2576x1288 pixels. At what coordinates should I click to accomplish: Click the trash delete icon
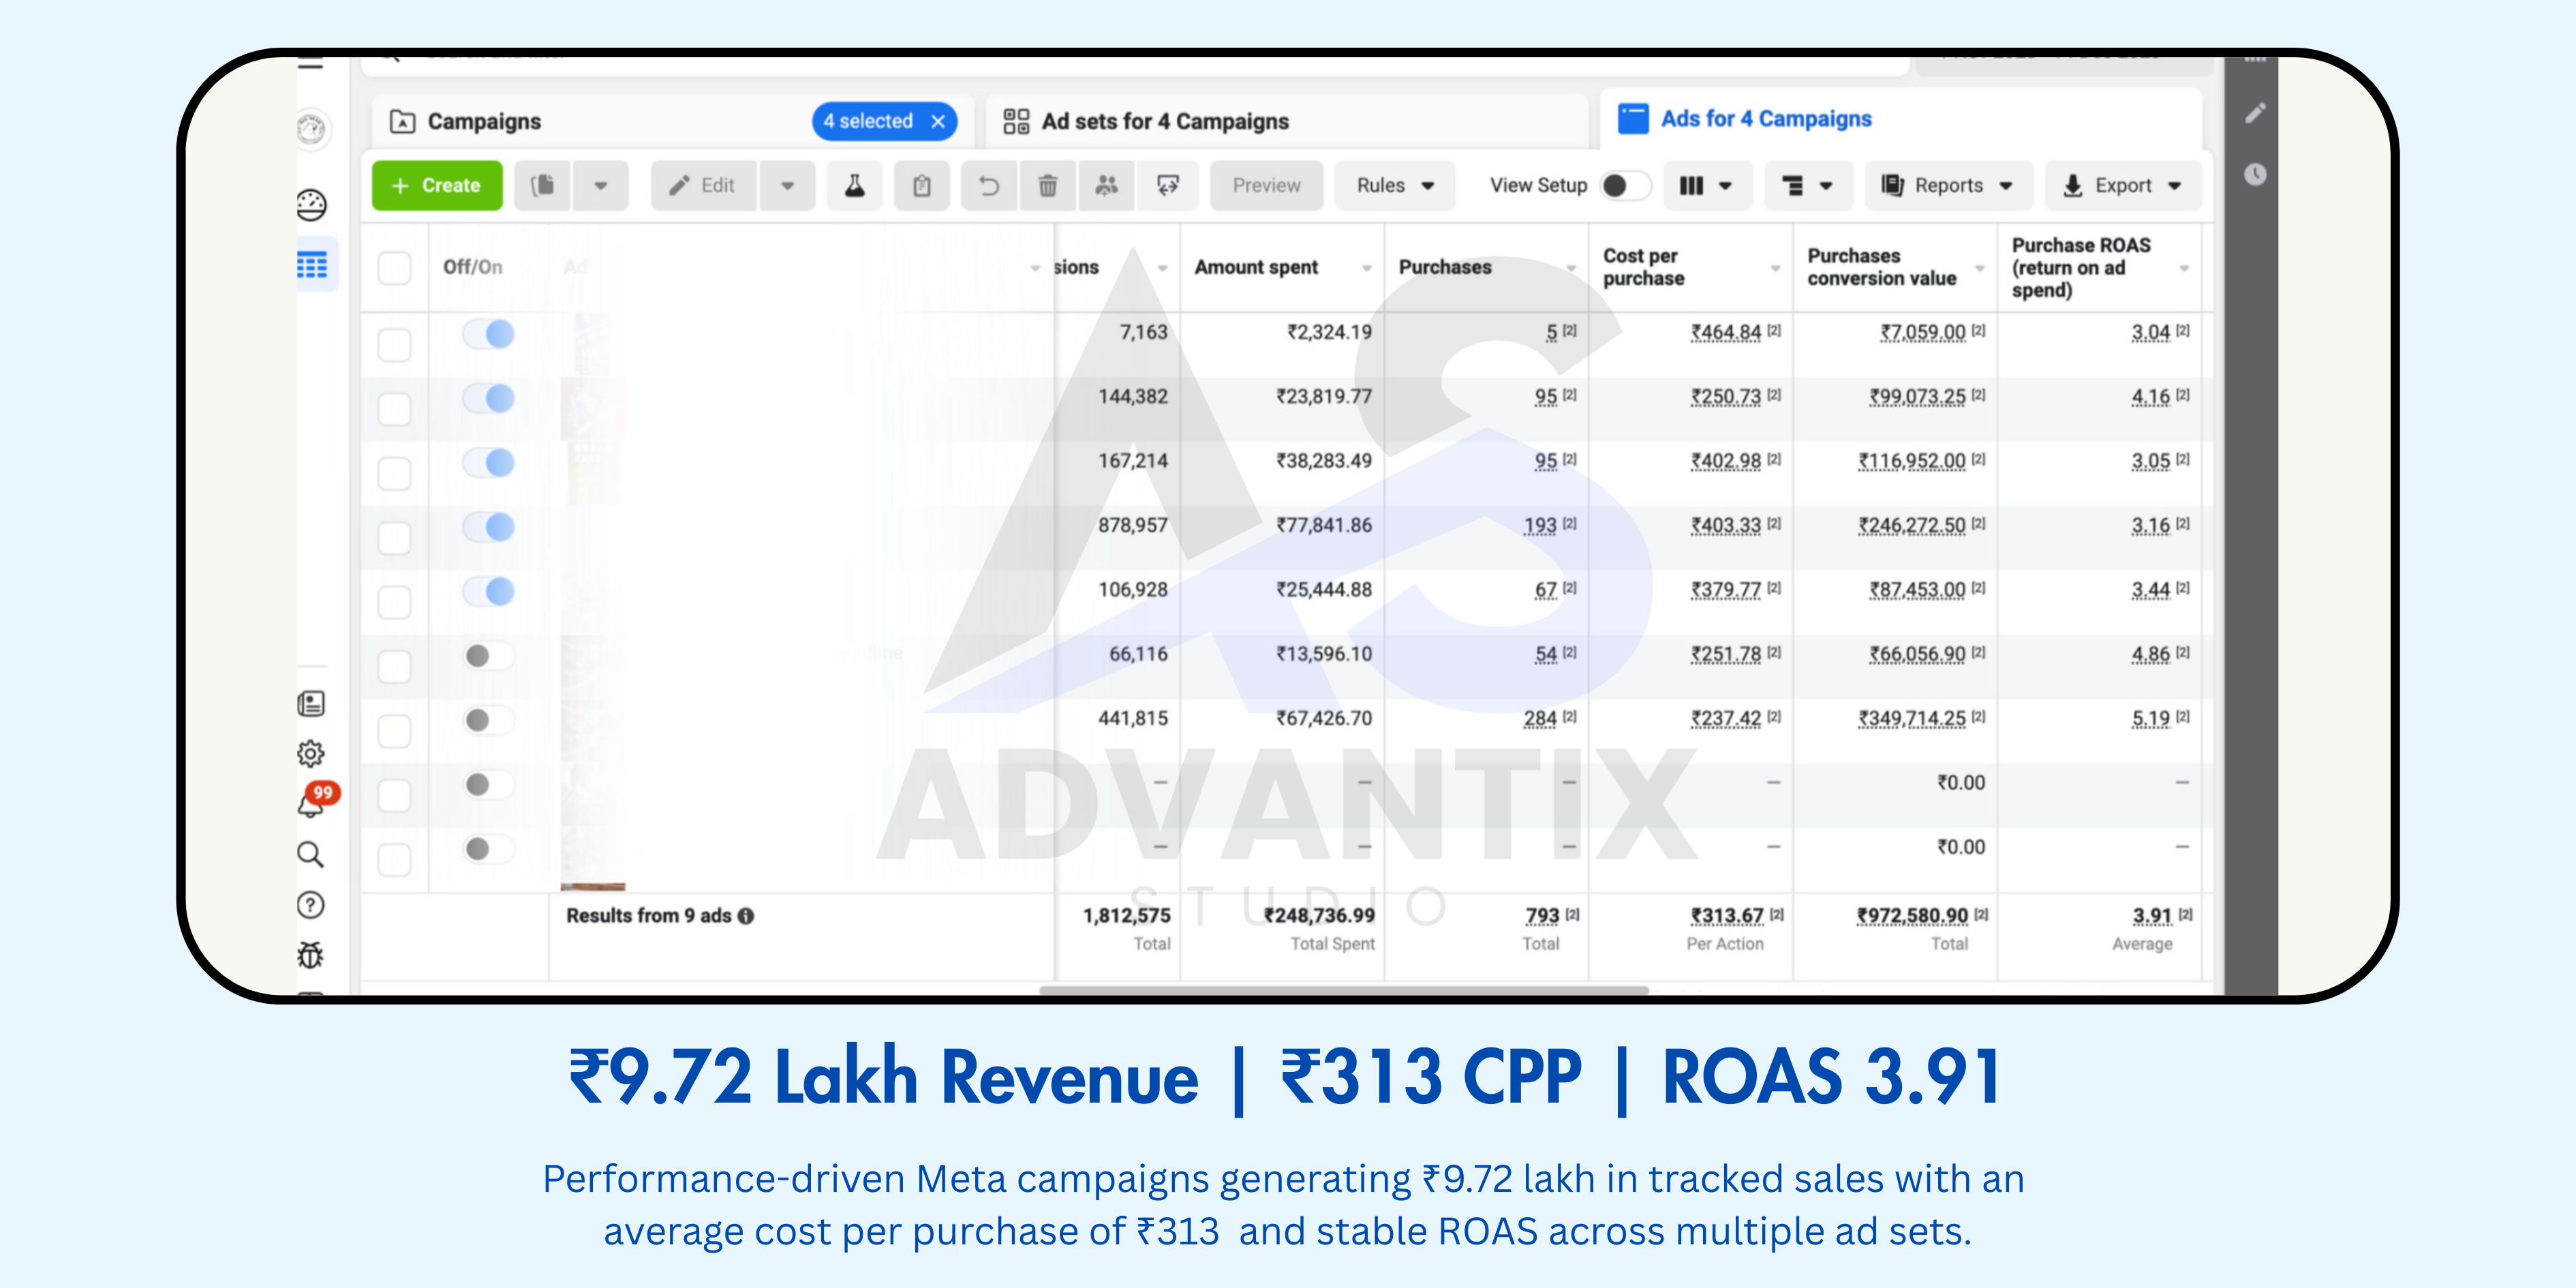[x=1047, y=185]
